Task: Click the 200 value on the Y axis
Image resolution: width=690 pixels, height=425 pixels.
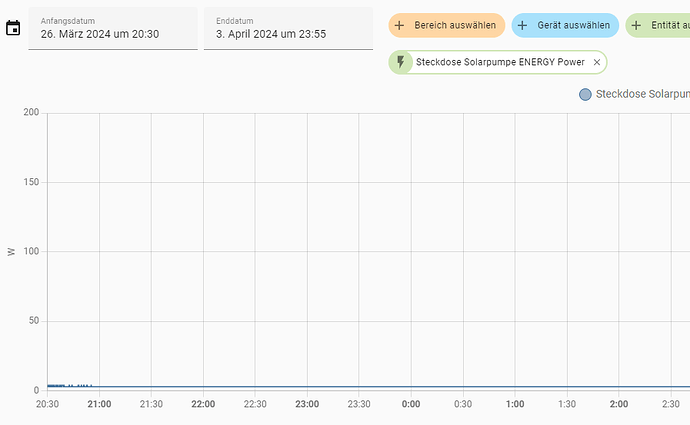Action: tap(30, 113)
